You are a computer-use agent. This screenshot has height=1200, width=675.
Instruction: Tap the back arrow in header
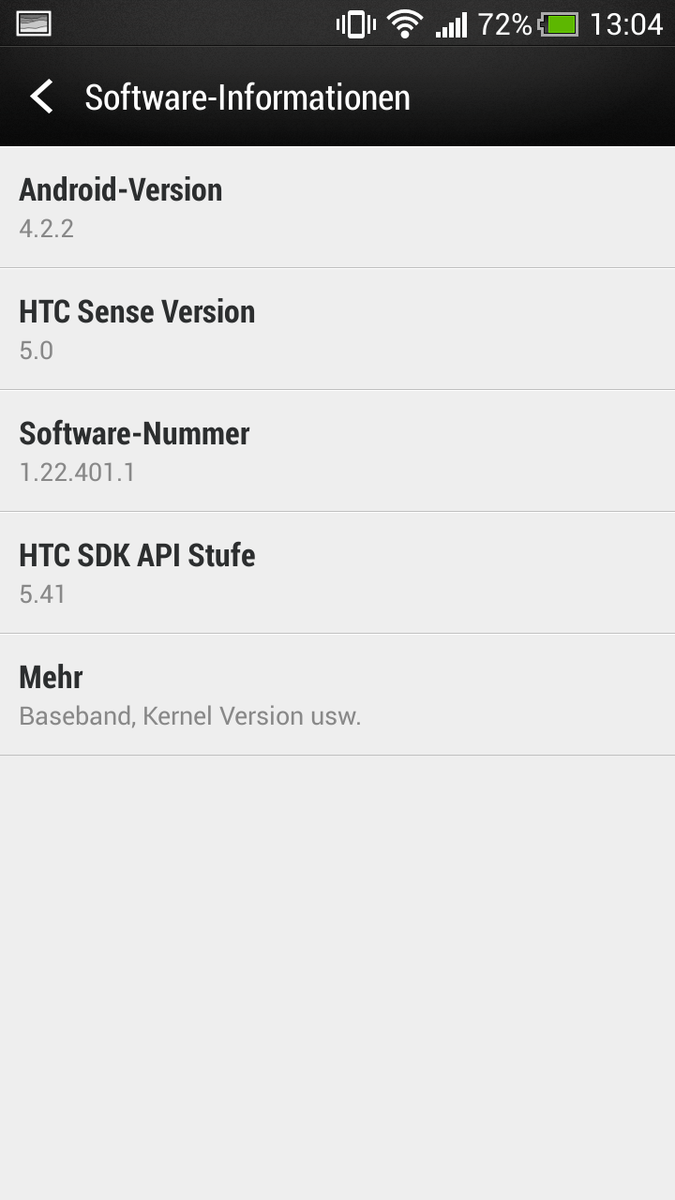coord(41,97)
